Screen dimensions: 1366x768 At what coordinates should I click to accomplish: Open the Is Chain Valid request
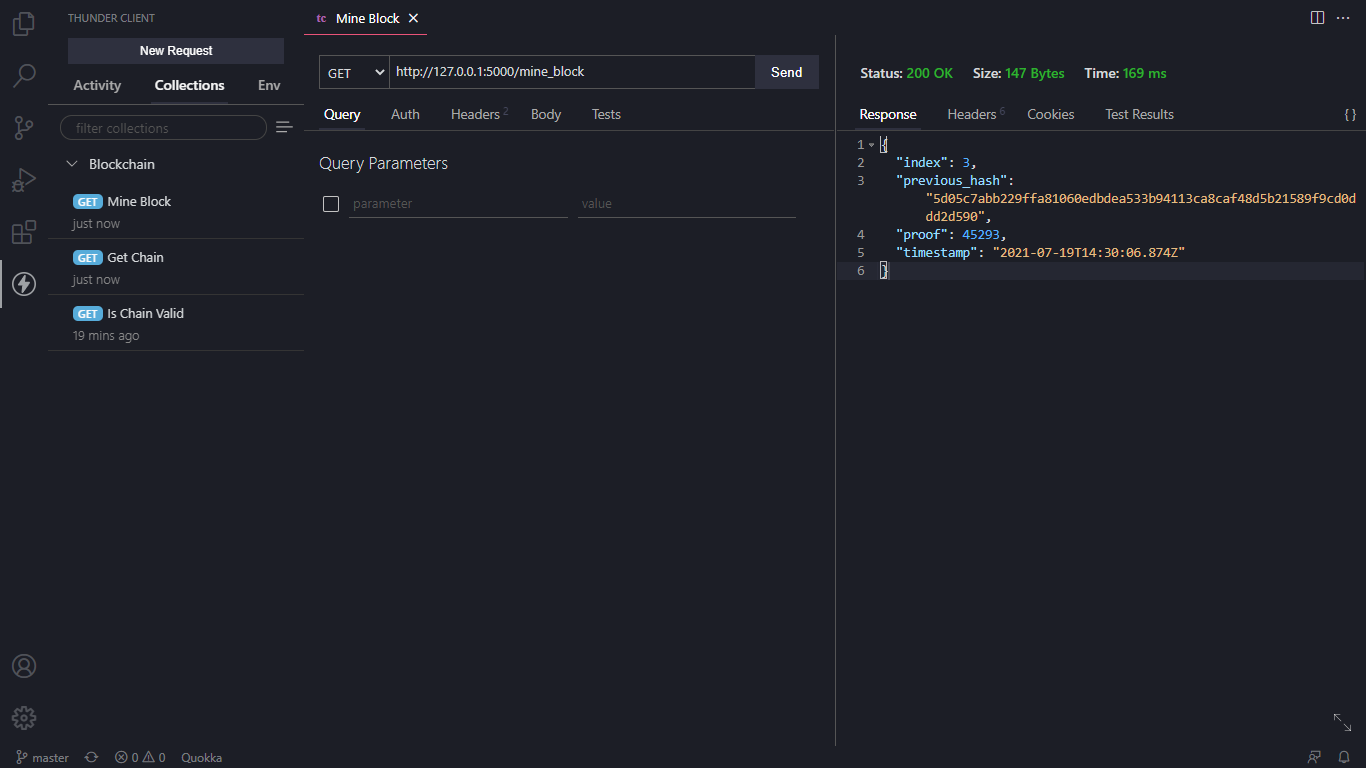[x=176, y=322]
